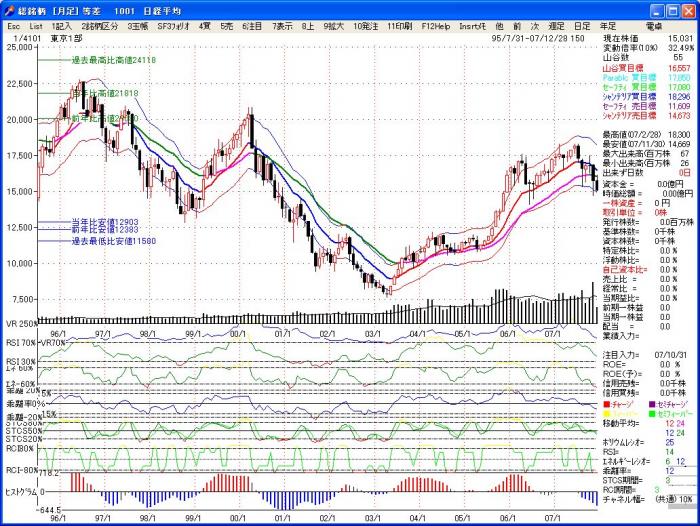700x526 pixels.
Task: Switch to 週足 weekly chart
Action: click(556, 24)
